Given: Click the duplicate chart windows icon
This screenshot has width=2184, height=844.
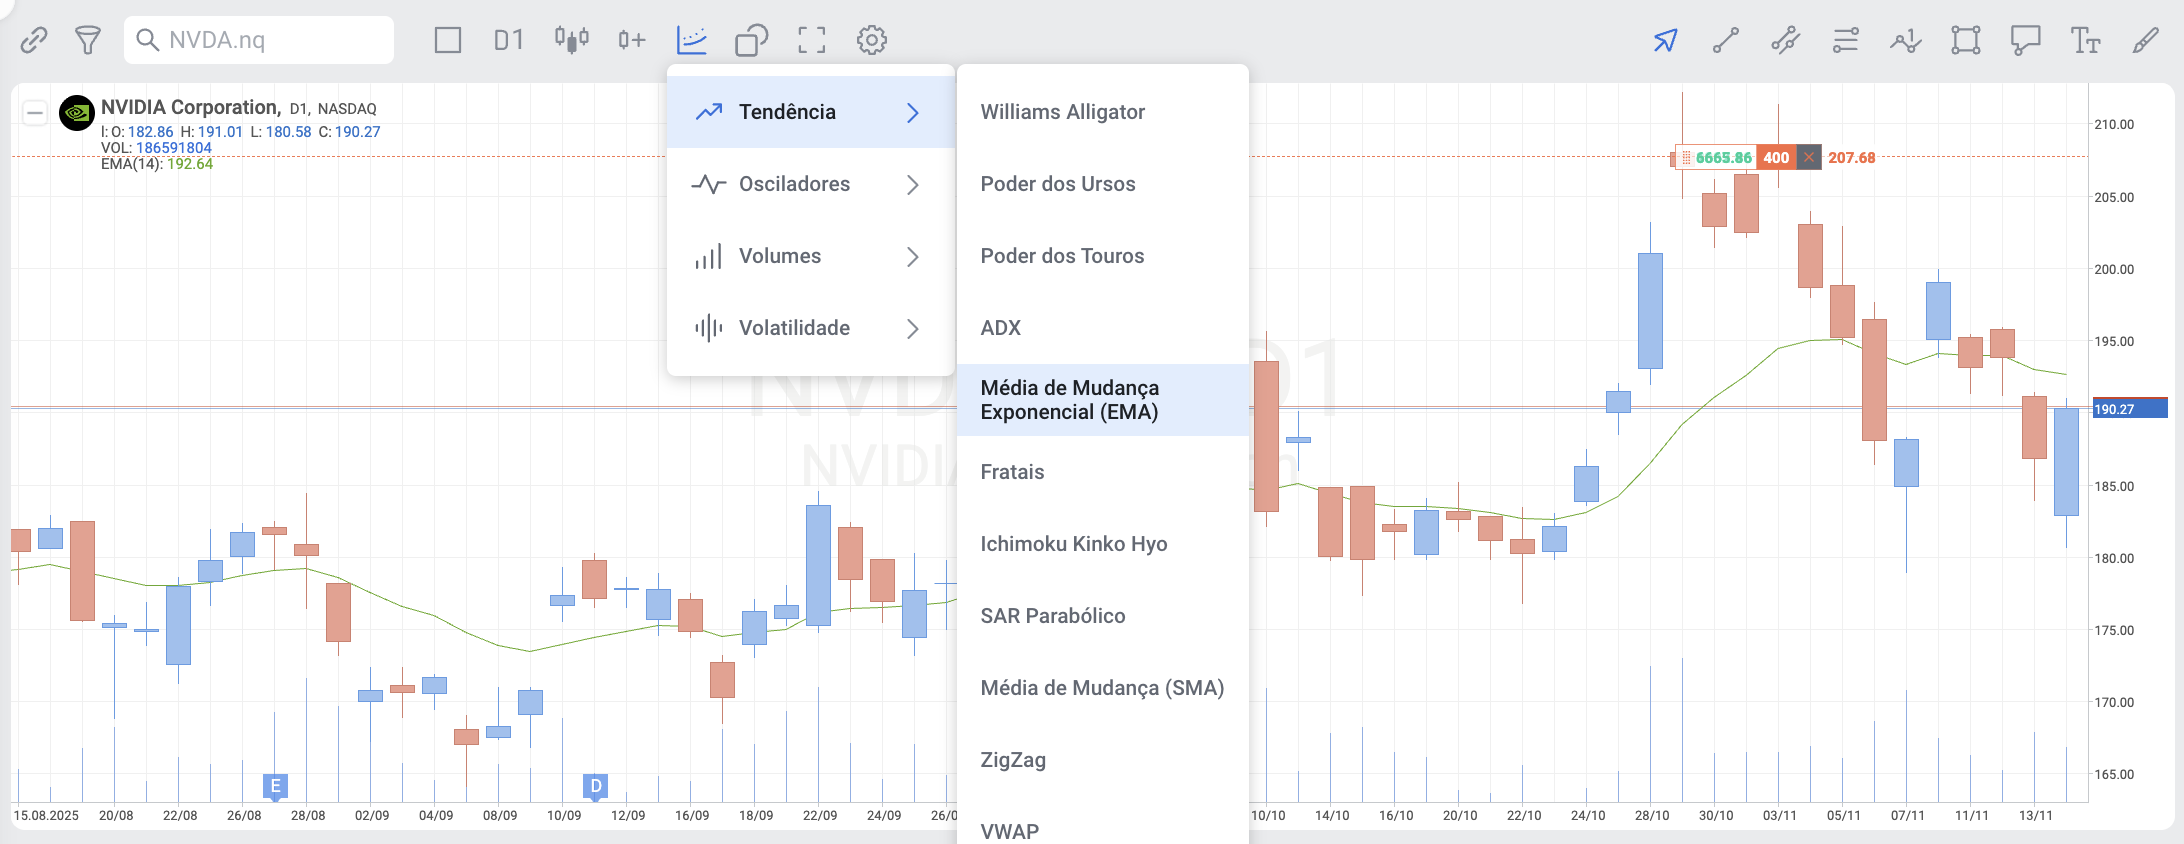Looking at the screenshot, I should 751,40.
